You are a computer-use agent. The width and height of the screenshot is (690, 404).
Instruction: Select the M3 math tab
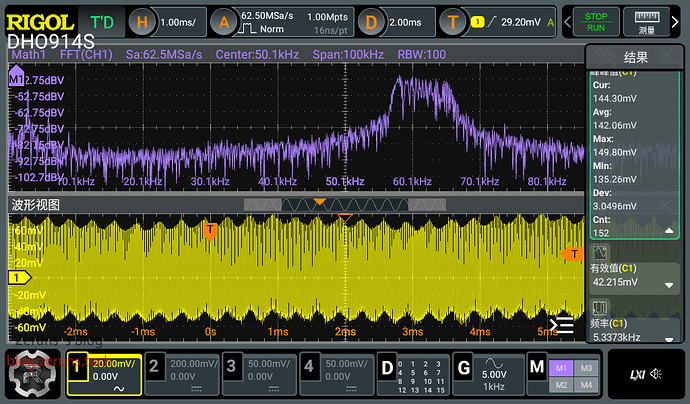click(x=585, y=367)
